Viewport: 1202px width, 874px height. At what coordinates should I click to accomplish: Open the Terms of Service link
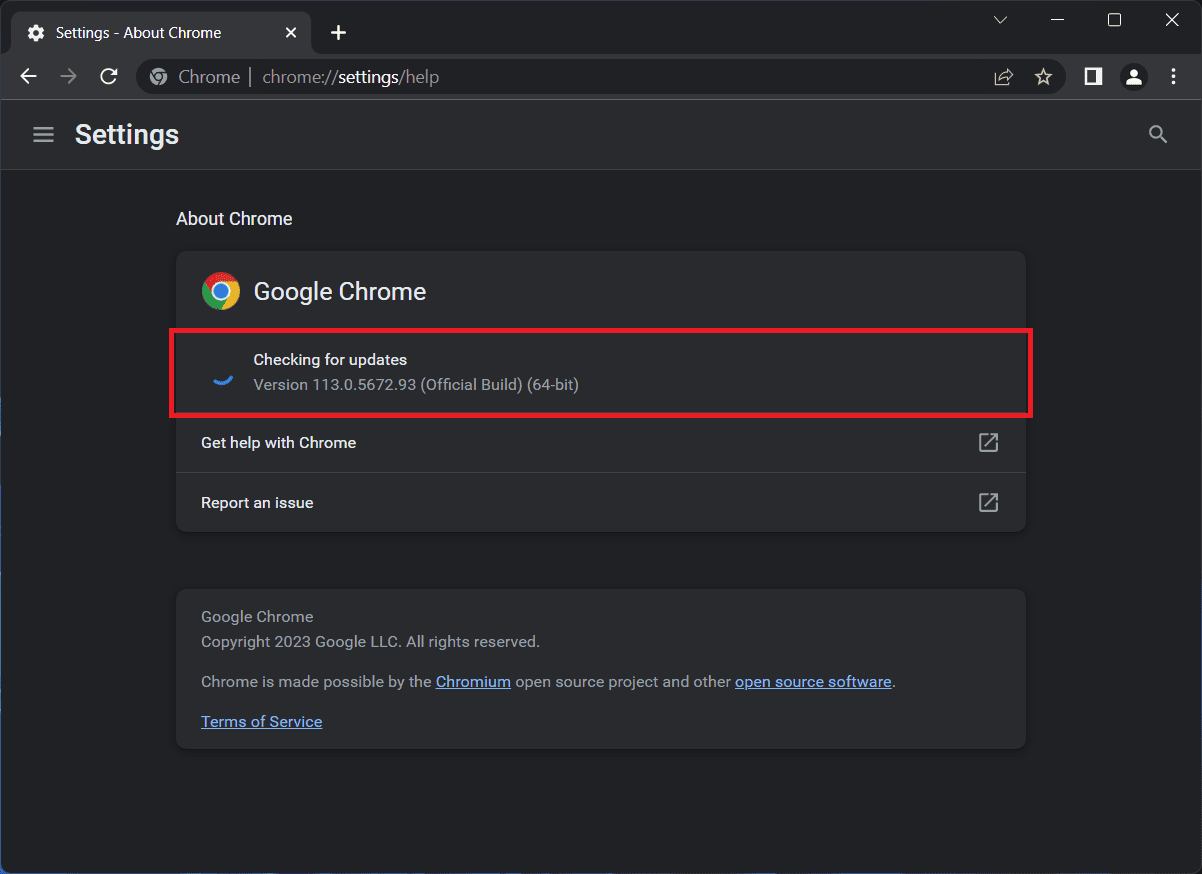click(x=261, y=722)
